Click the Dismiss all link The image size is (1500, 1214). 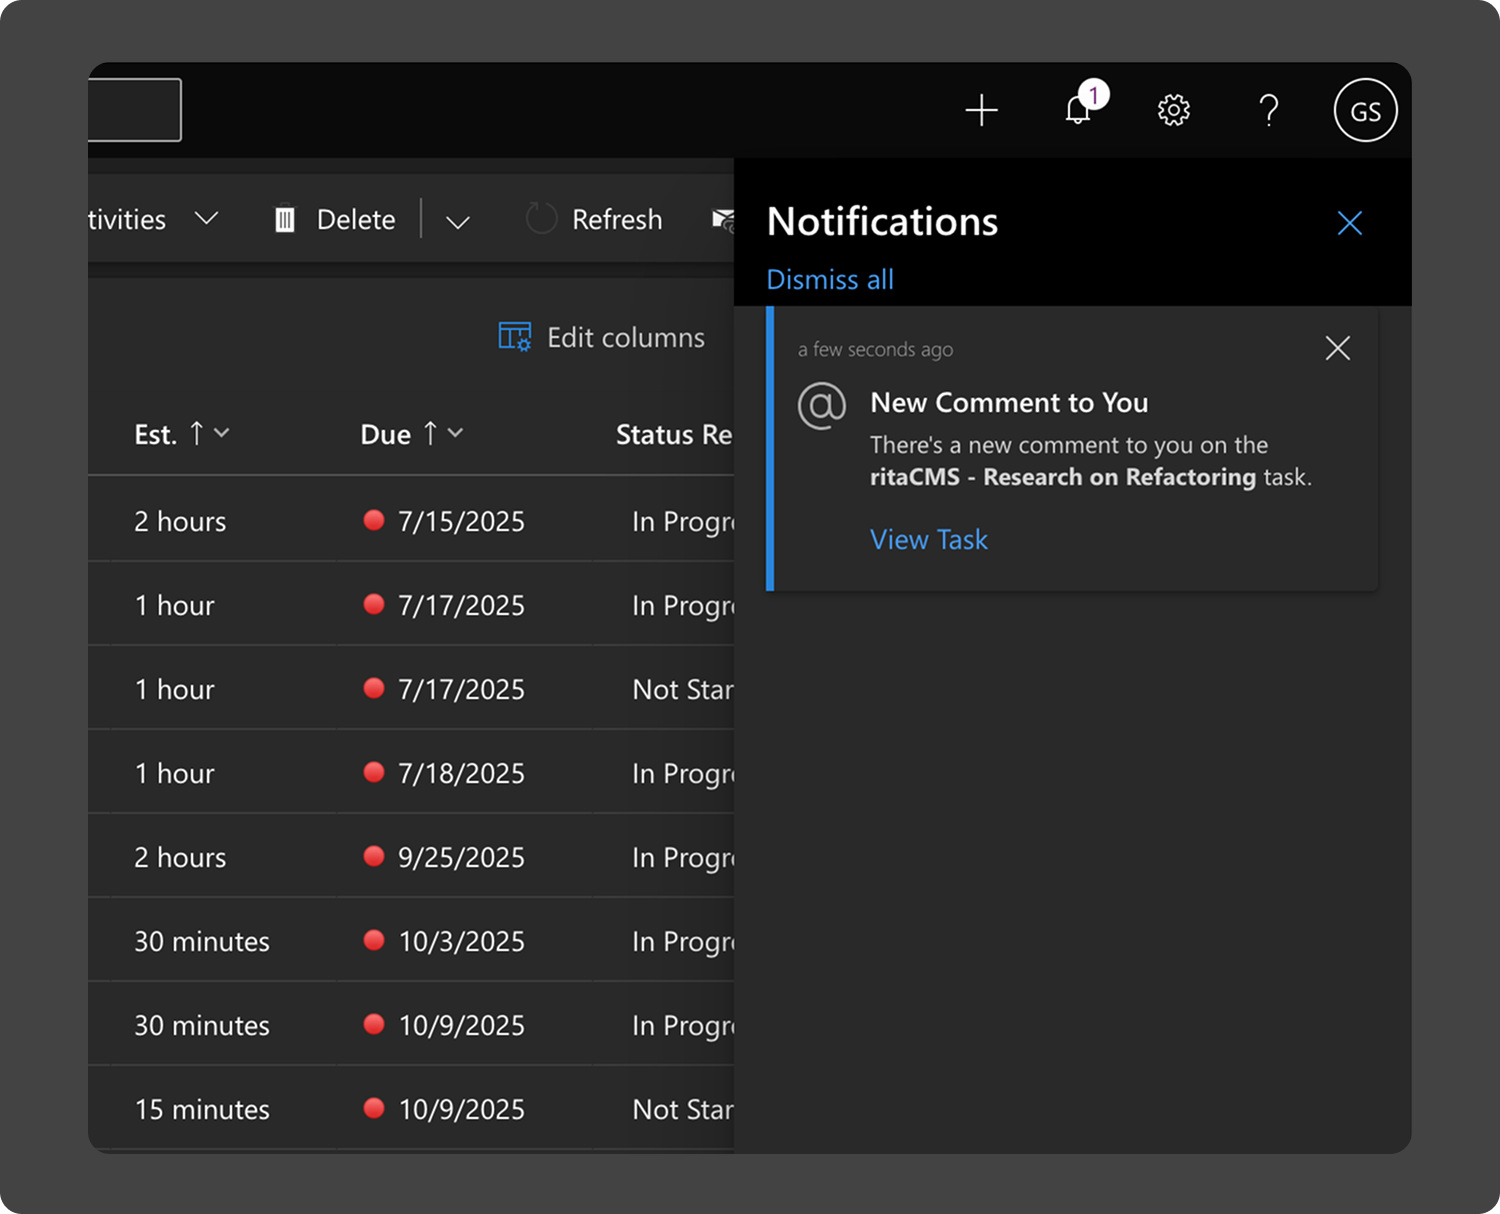[x=829, y=280]
